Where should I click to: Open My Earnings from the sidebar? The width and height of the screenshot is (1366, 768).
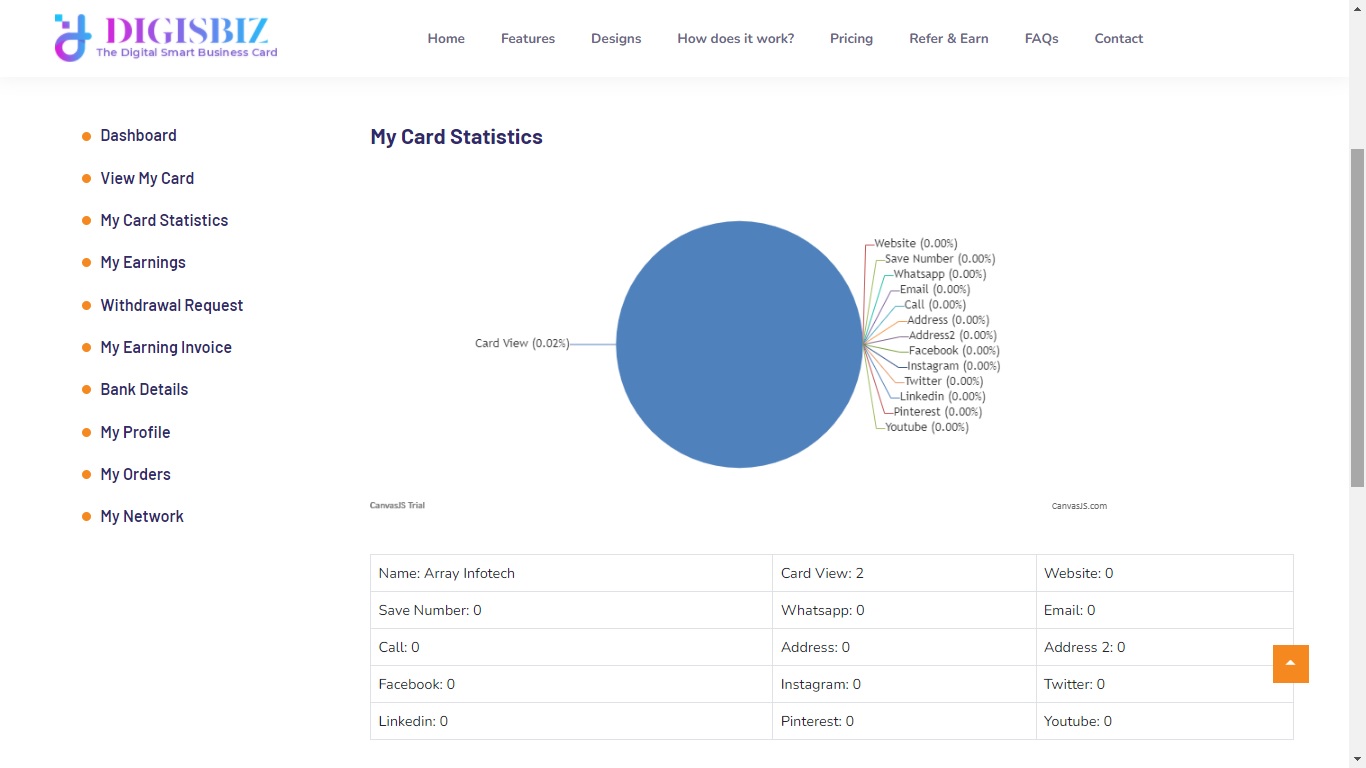click(x=143, y=262)
